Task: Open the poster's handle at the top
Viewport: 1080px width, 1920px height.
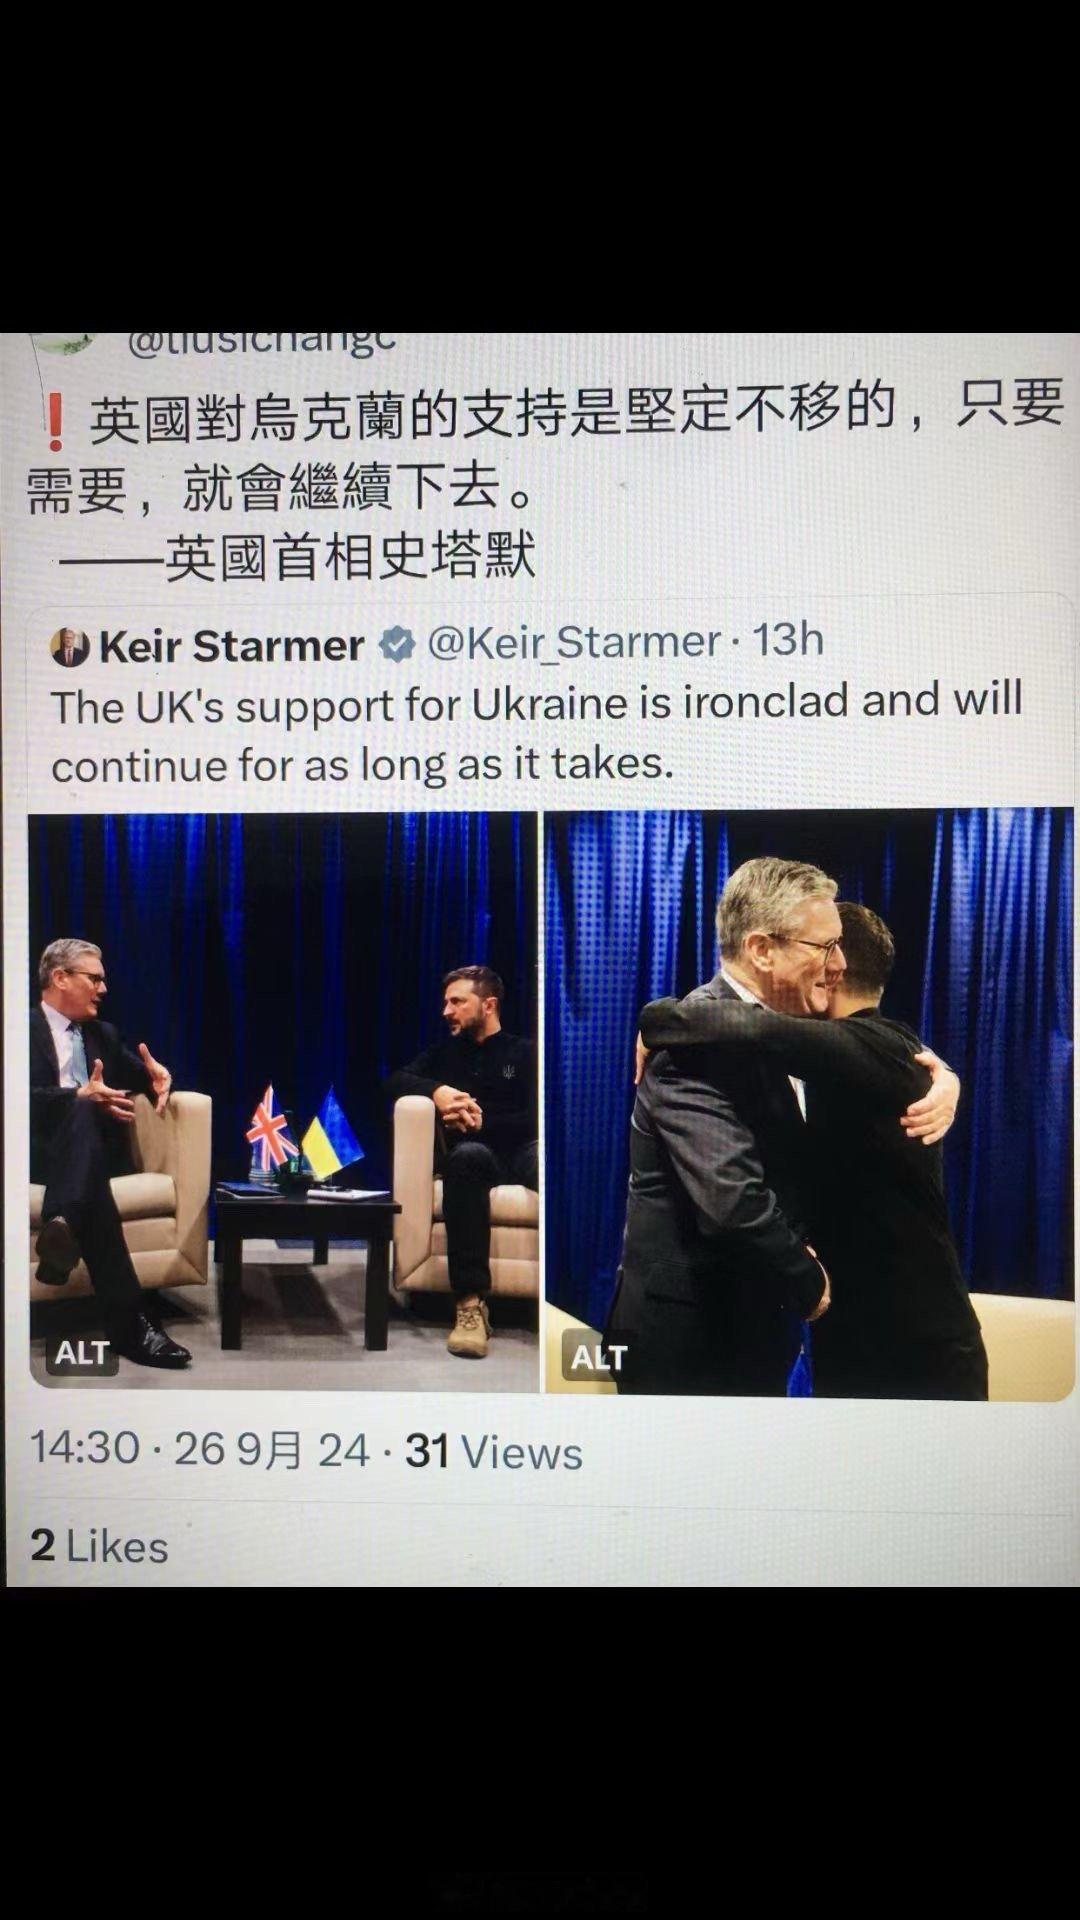Action: (262, 343)
